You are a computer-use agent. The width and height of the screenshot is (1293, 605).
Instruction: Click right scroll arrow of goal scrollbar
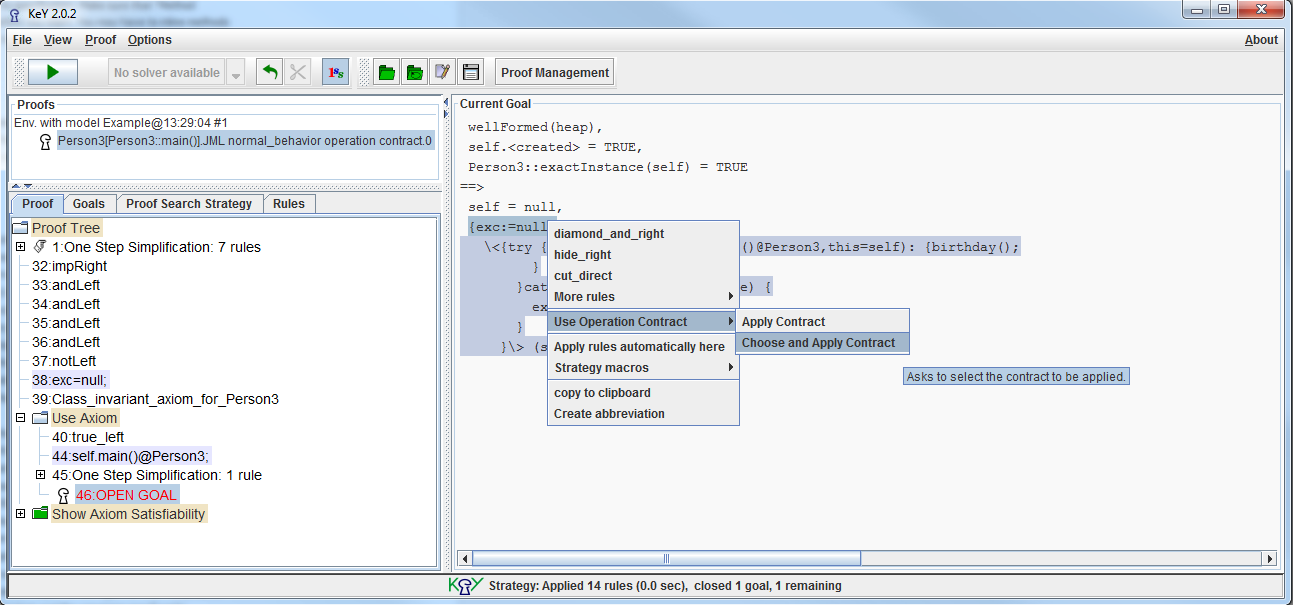tap(1269, 558)
